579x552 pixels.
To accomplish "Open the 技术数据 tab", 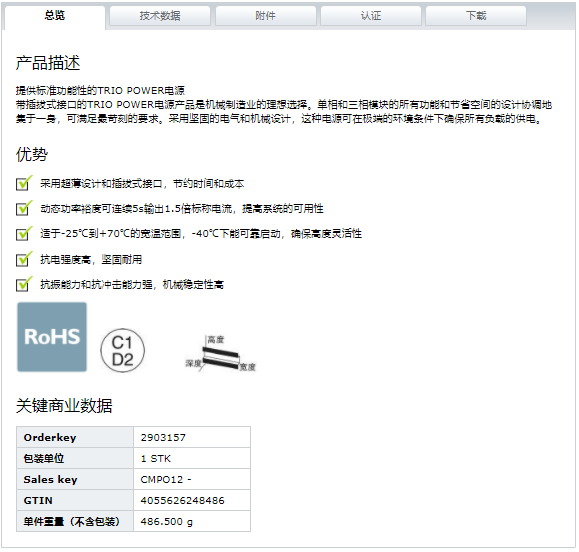I will pos(160,16).
